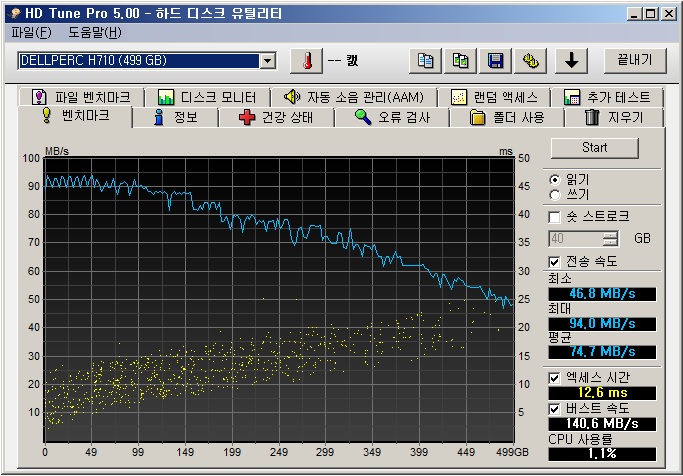Viewport: 683px width, 476px height.
Task: Save screenshot using floppy disk icon
Action: tap(495, 61)
